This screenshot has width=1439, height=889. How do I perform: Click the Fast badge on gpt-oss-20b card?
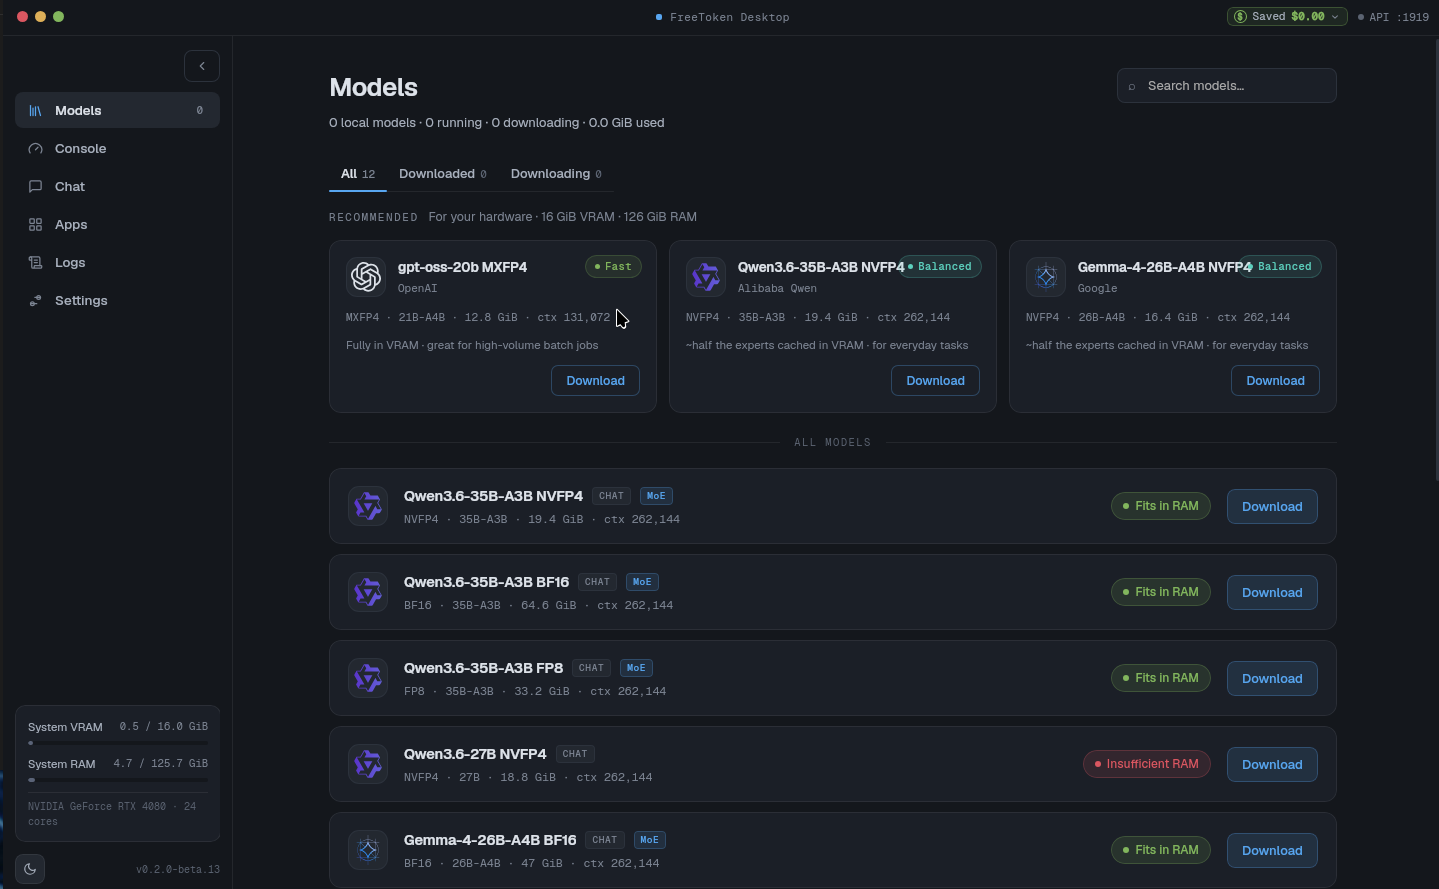(613, 267)
